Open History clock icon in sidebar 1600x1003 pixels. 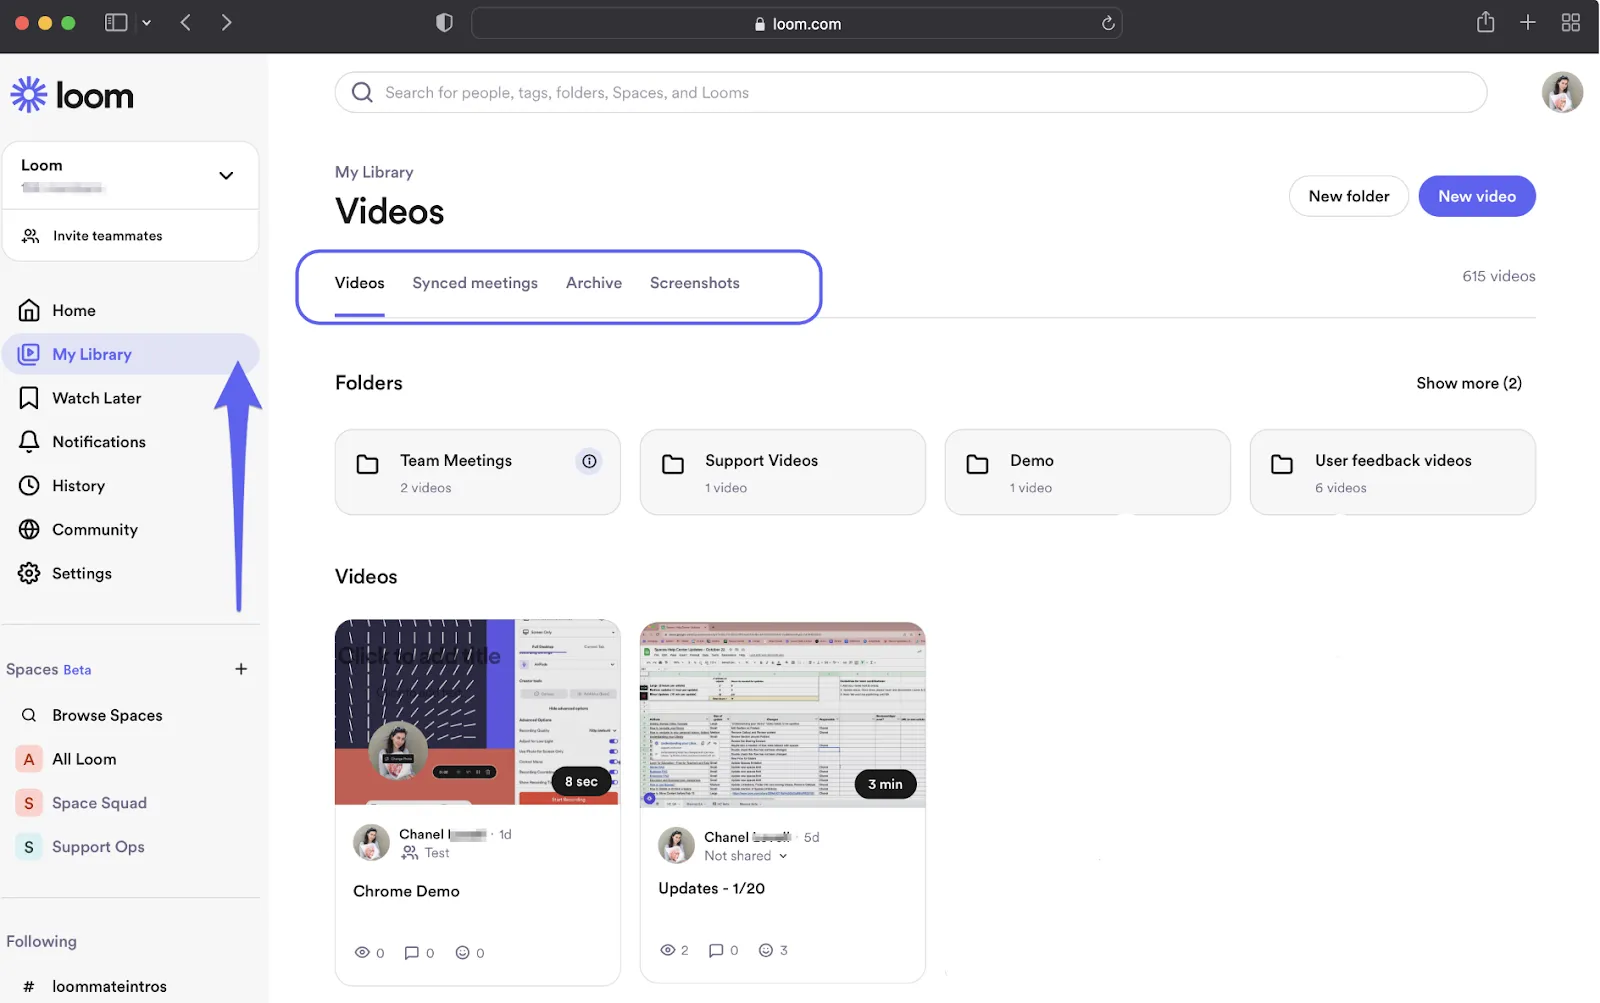(29, 486)
